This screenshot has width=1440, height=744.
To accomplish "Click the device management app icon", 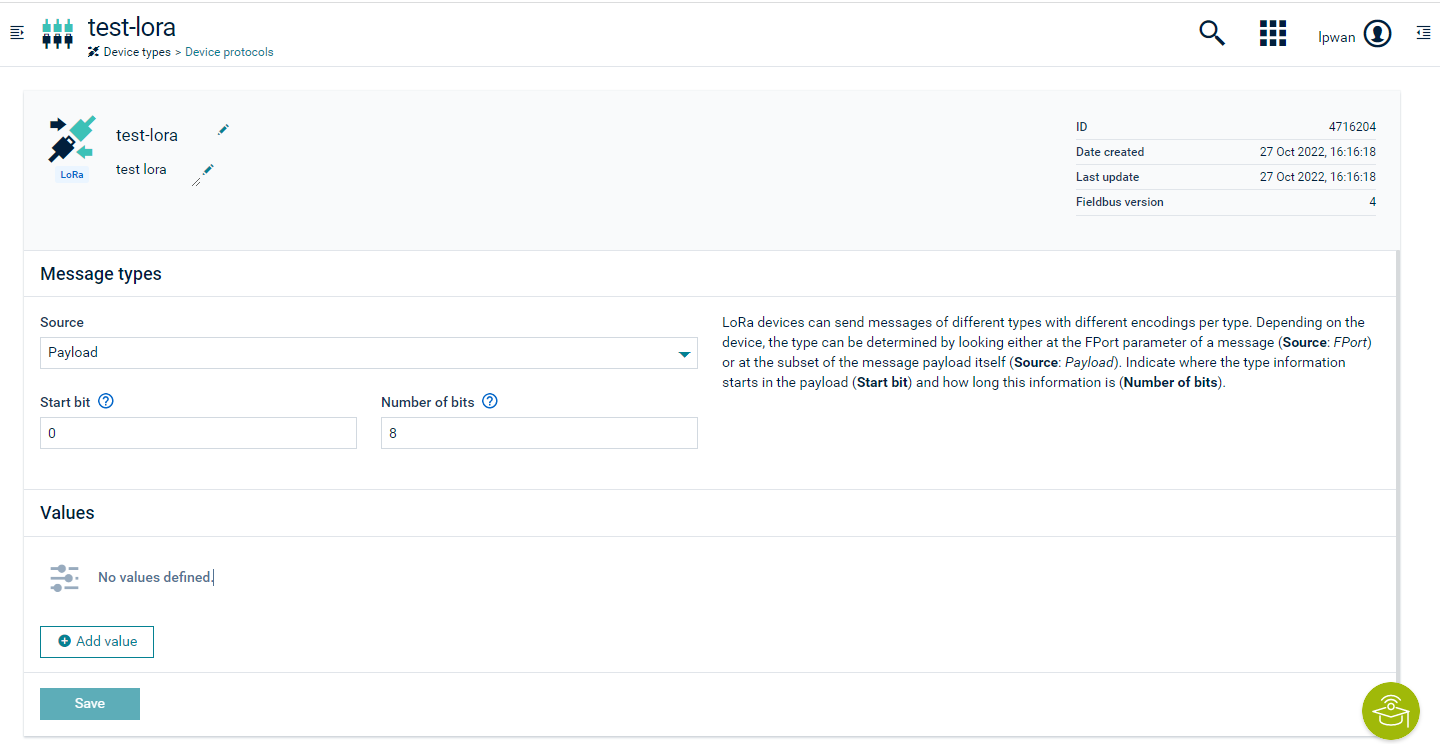I will coord(57,33).
